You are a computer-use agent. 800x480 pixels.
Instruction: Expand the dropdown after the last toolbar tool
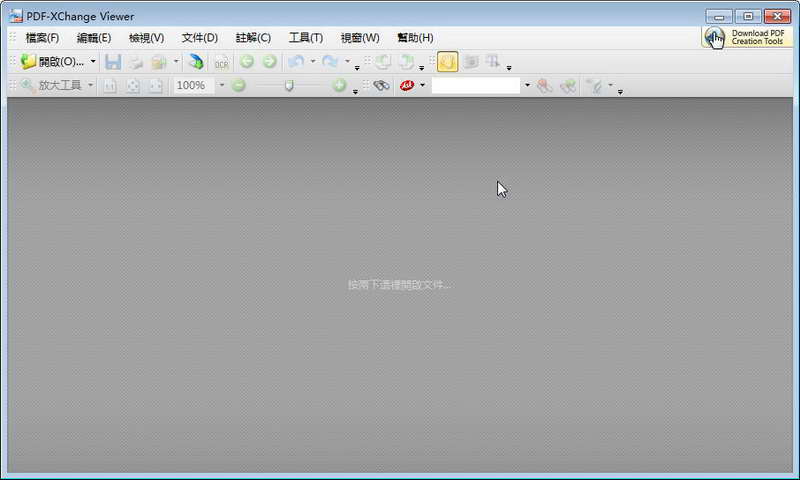[610, 85]
